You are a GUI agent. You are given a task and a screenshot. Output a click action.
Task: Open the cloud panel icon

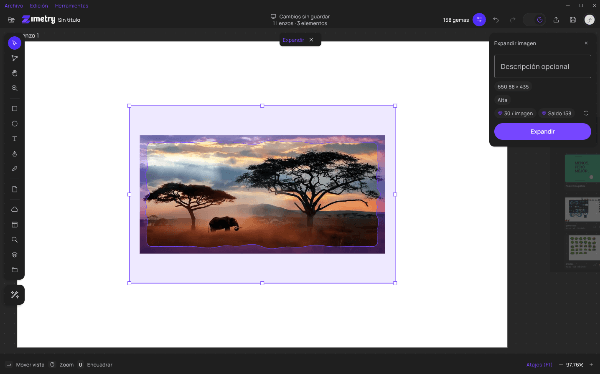[15, 210]
